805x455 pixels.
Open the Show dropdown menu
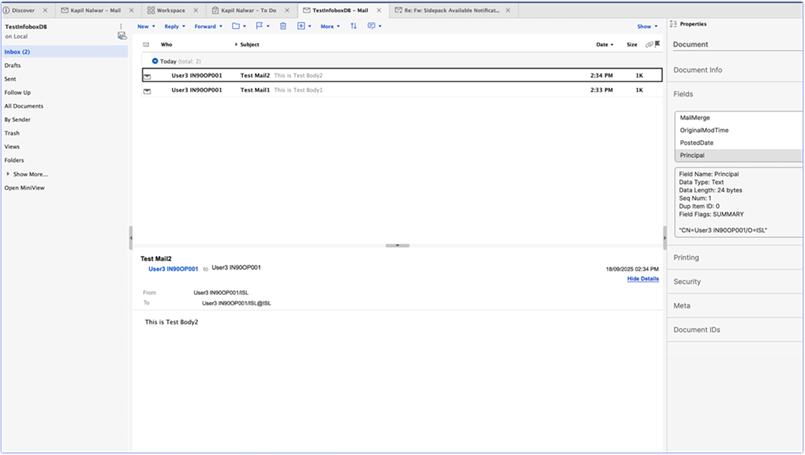tap(647, 26)
